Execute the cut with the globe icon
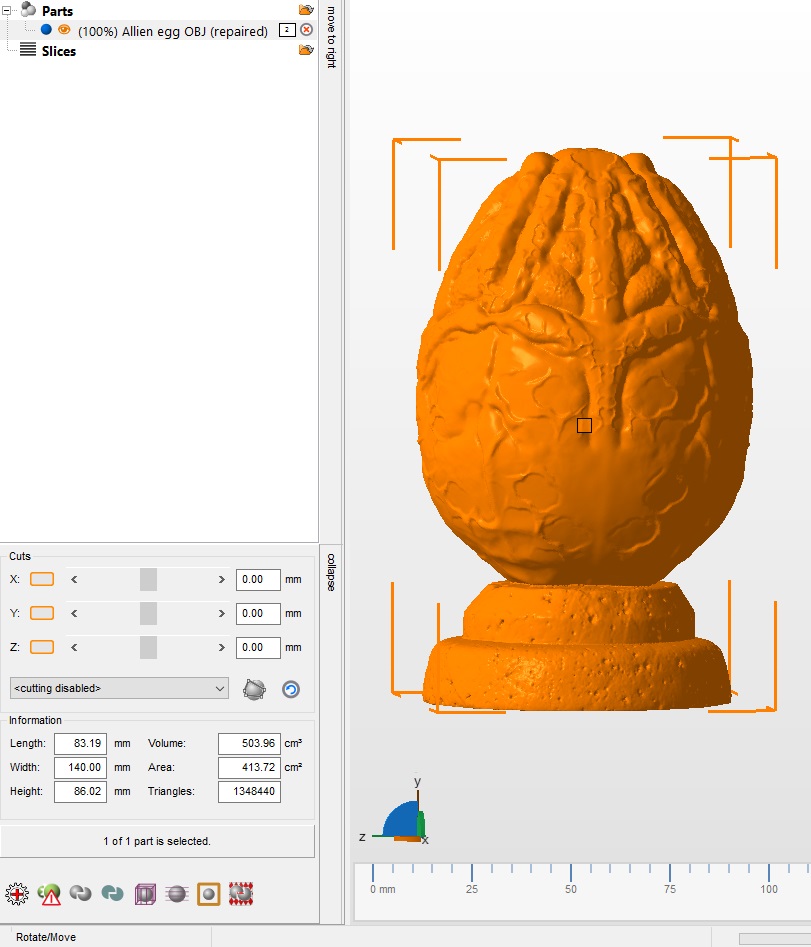The width and height of the screenshot is (811, 947). (x=254, y=688)
